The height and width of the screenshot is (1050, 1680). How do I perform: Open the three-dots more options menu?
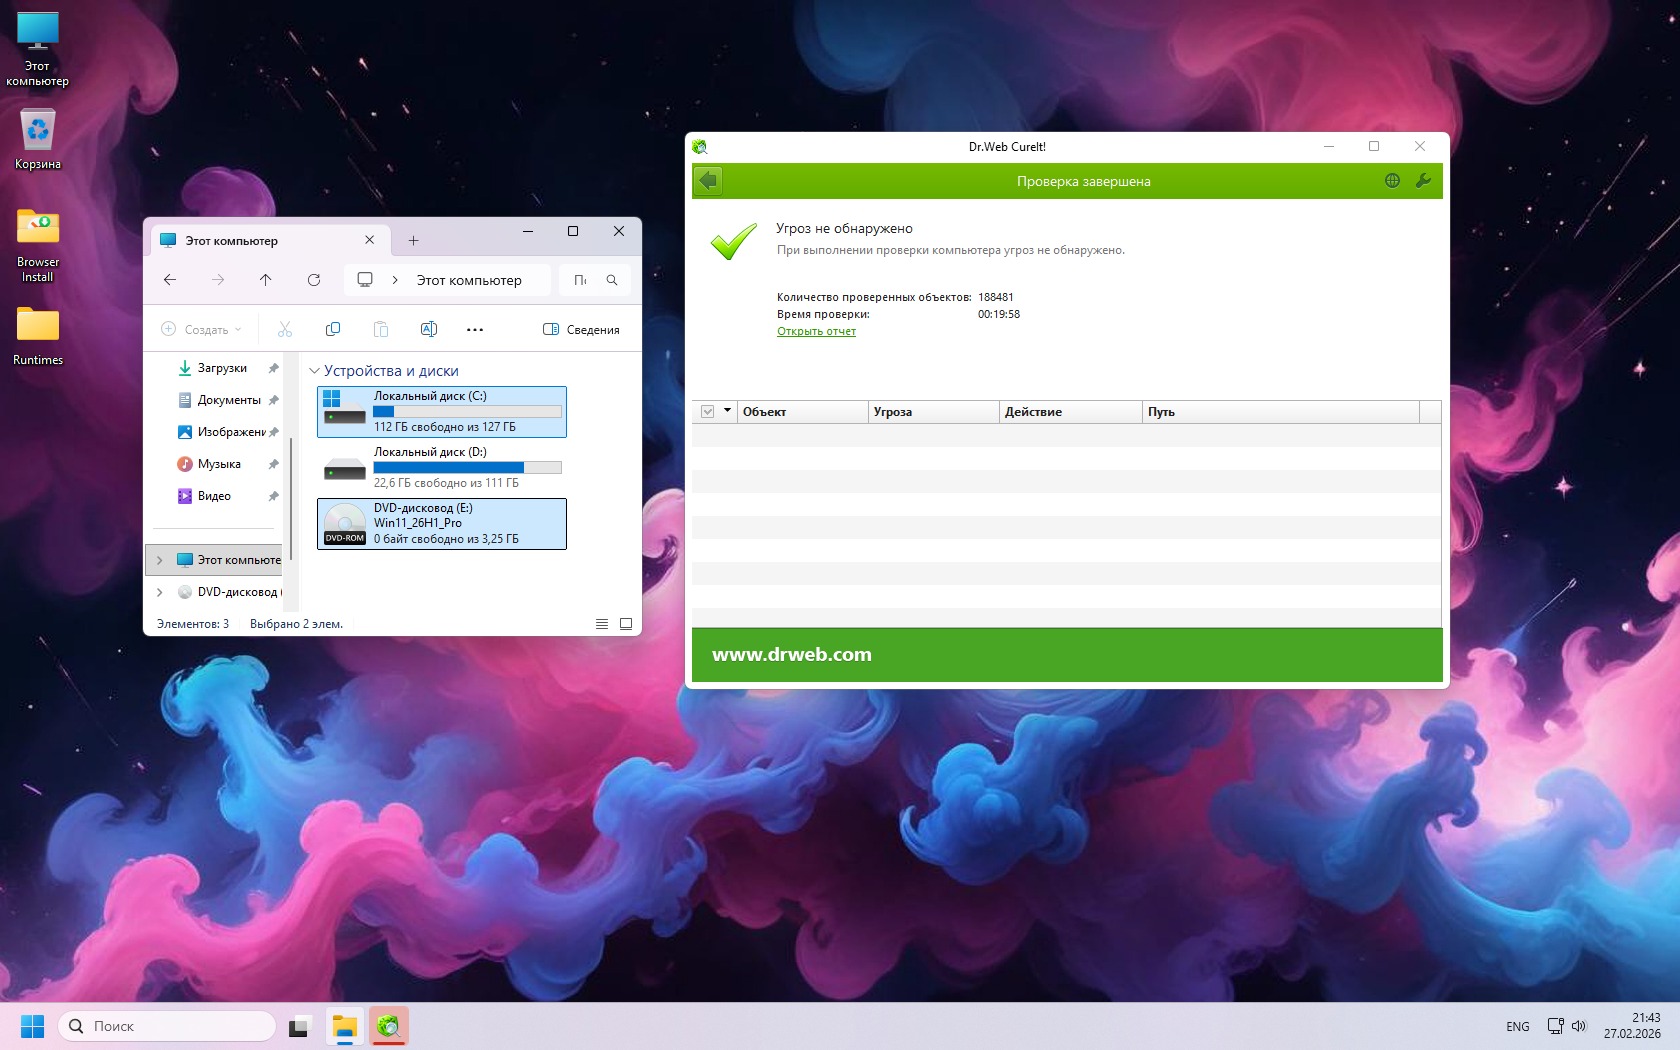pyautogui.click(x=475, y=329)
